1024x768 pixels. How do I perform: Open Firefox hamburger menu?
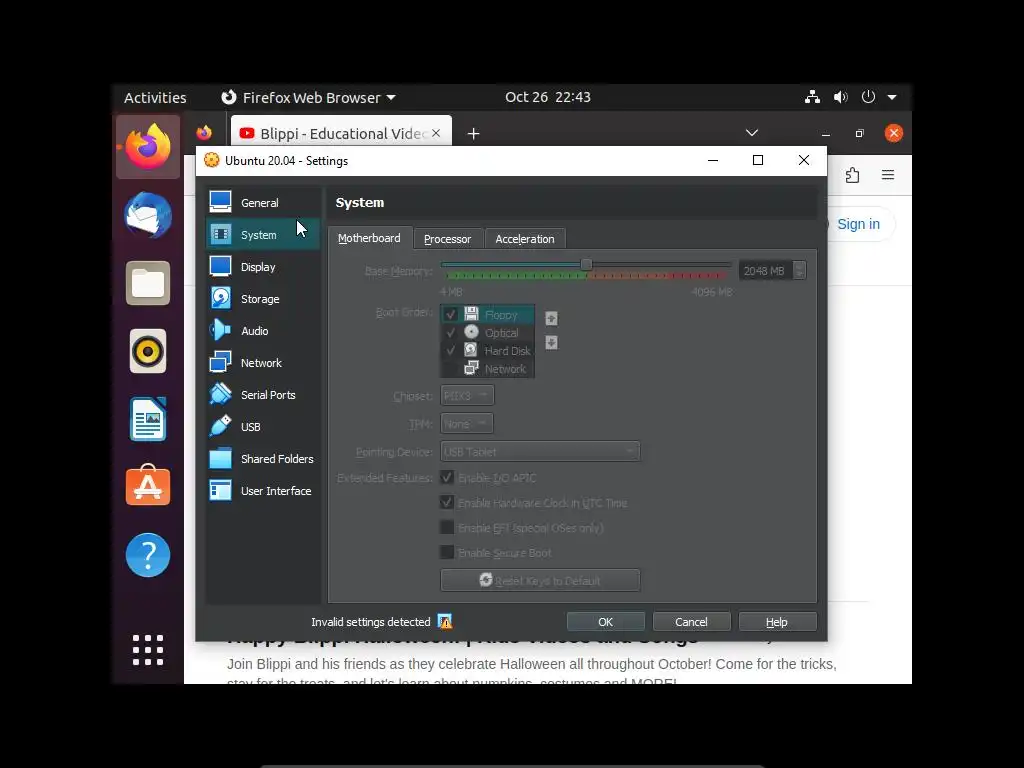click(888, 175)
